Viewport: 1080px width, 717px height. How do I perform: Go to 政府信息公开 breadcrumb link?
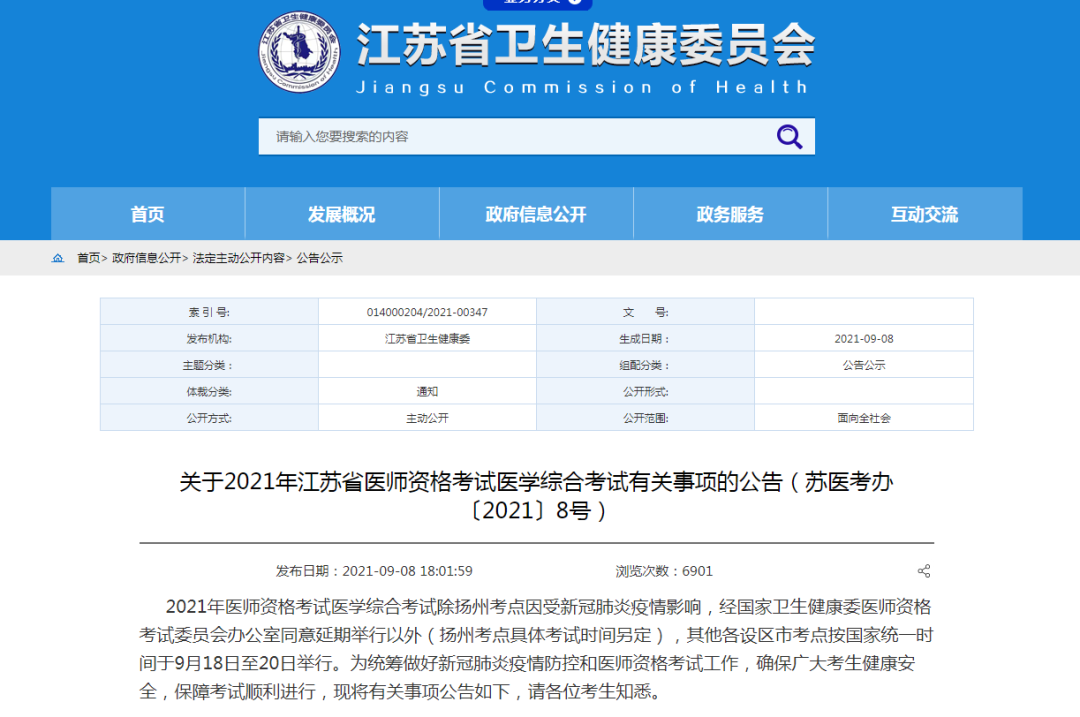146,258
